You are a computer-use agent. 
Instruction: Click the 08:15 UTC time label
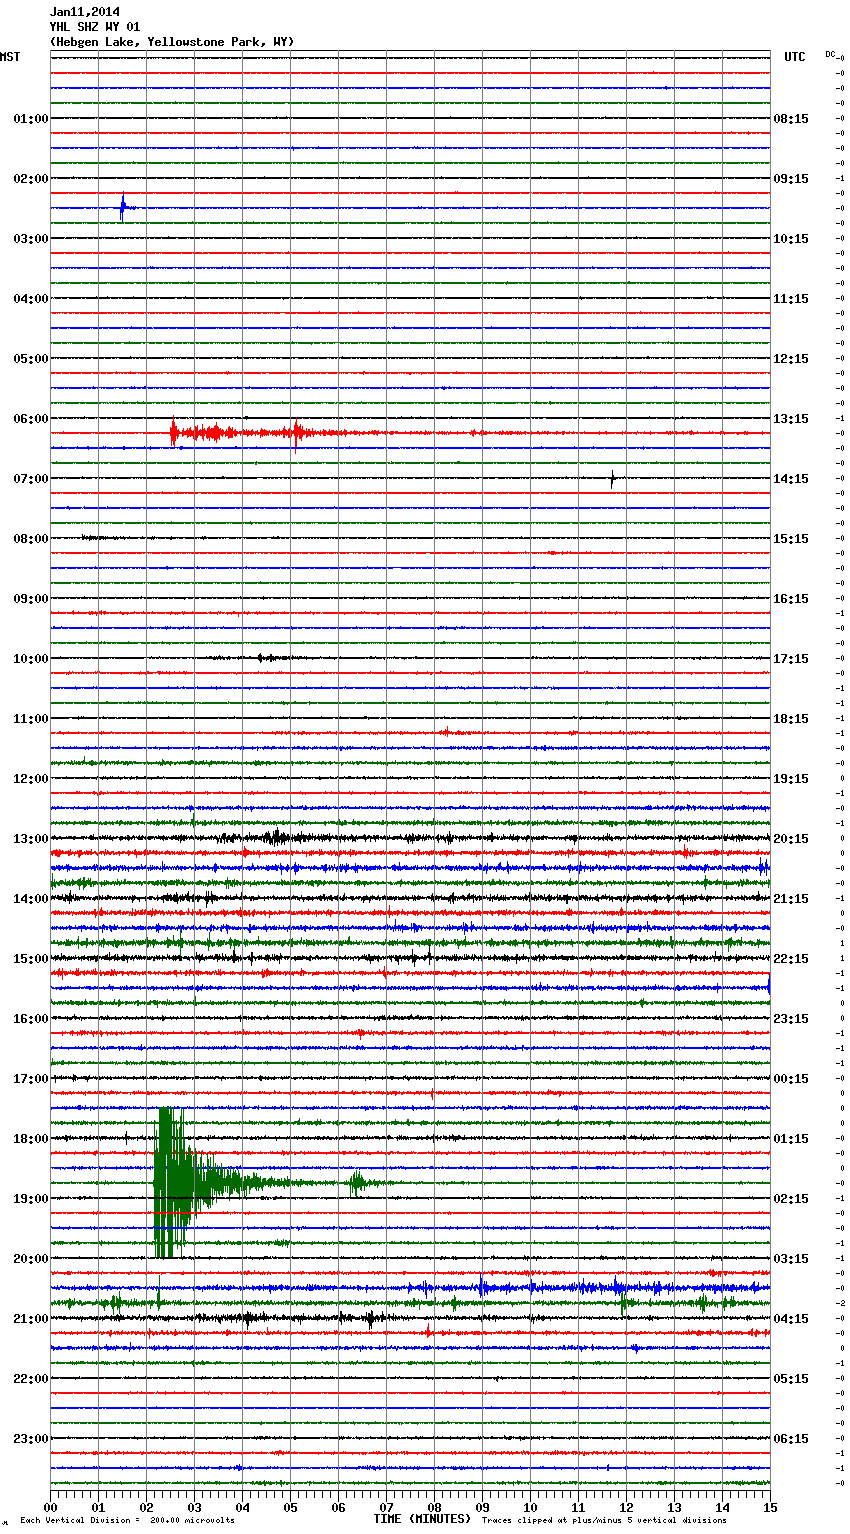pos(791,119)
